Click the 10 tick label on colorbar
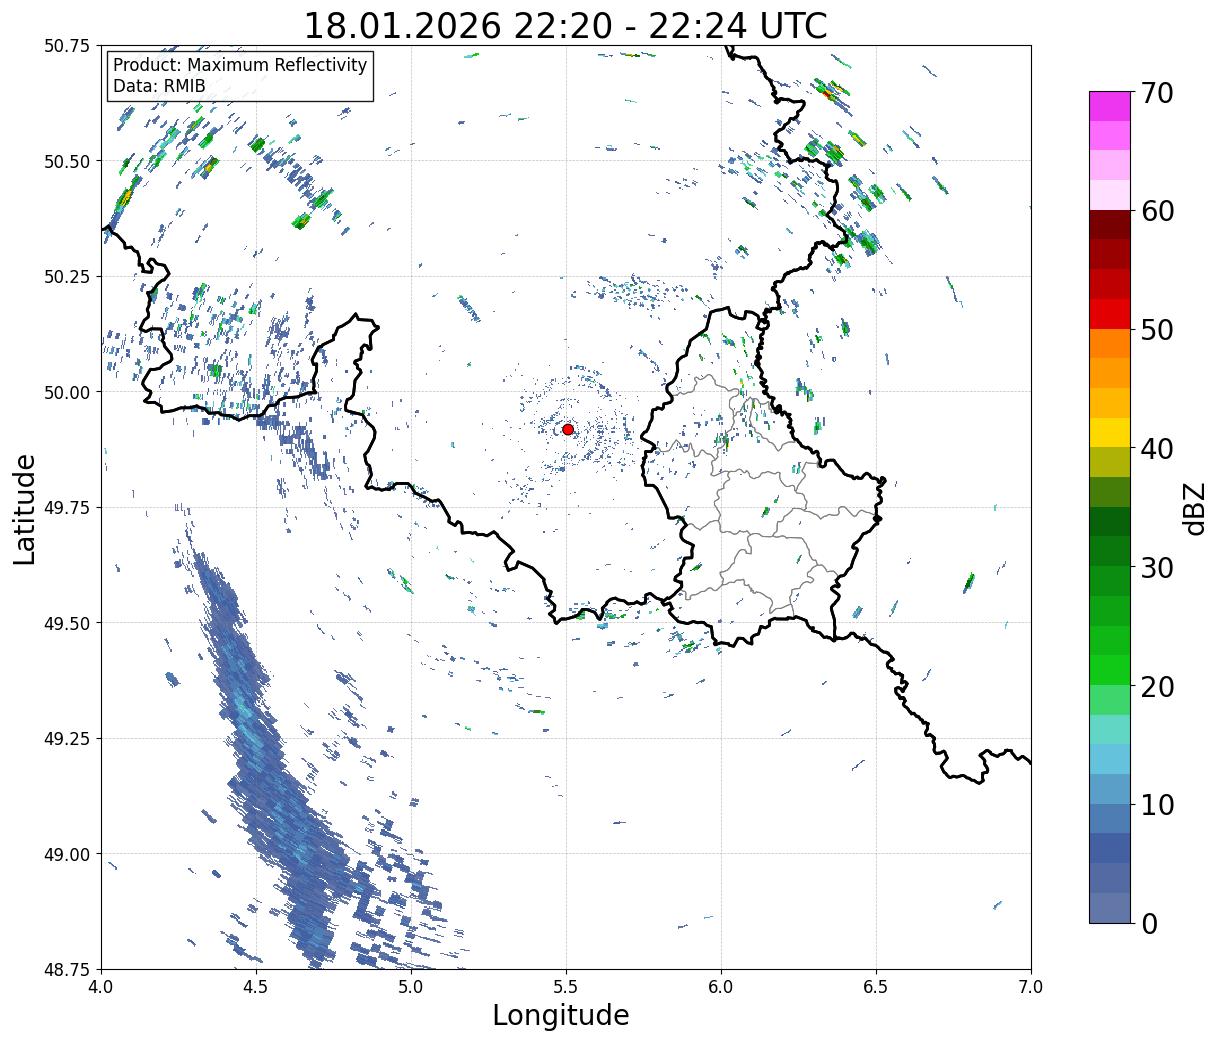 pos(1157,804)
